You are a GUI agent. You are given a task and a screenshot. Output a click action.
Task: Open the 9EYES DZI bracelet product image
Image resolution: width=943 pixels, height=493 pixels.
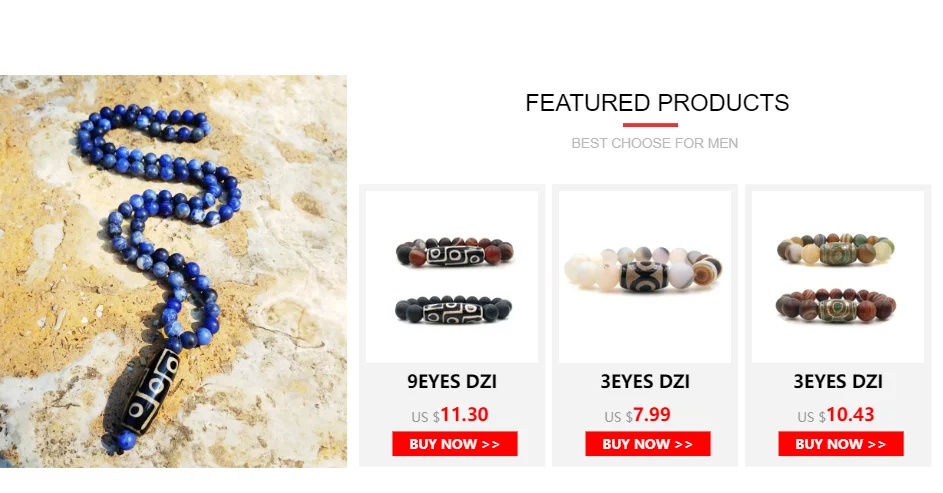tap(452, 277)
